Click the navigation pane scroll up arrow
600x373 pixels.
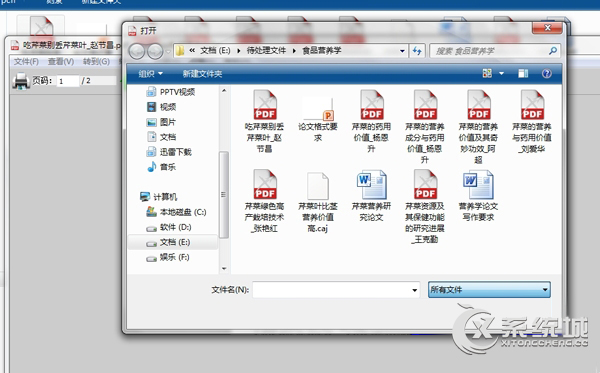click(224, 91)
